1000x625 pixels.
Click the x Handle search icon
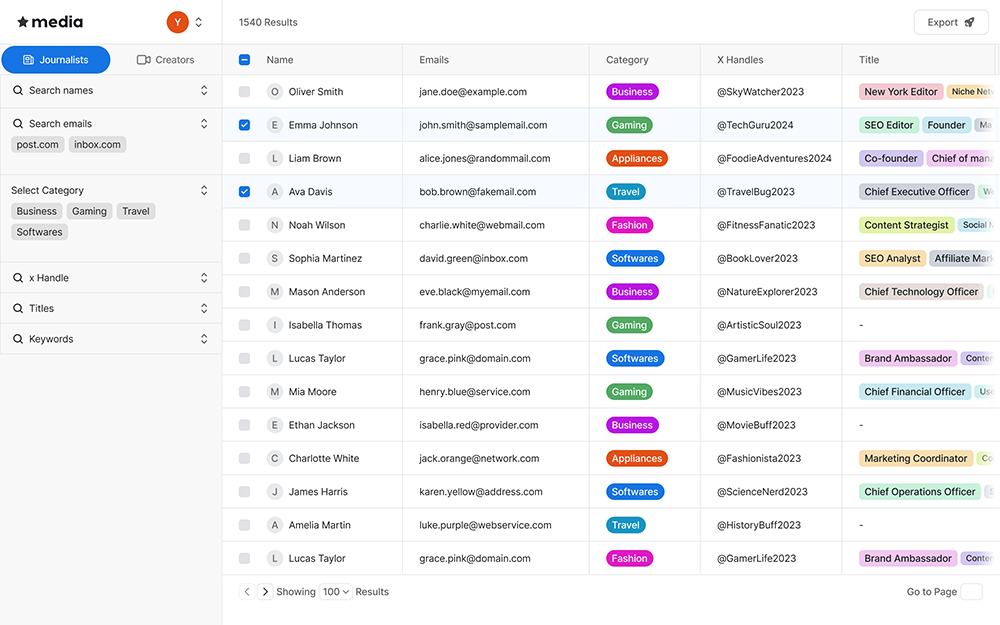(x=18, y=278)
